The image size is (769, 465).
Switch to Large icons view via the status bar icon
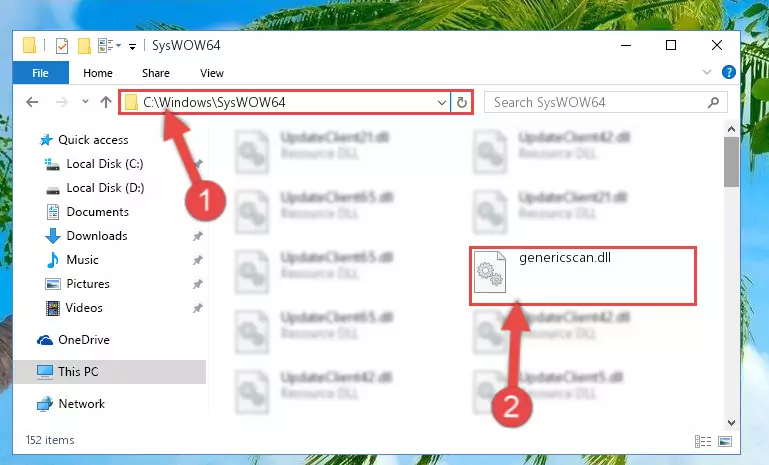[x=725, y=441]
